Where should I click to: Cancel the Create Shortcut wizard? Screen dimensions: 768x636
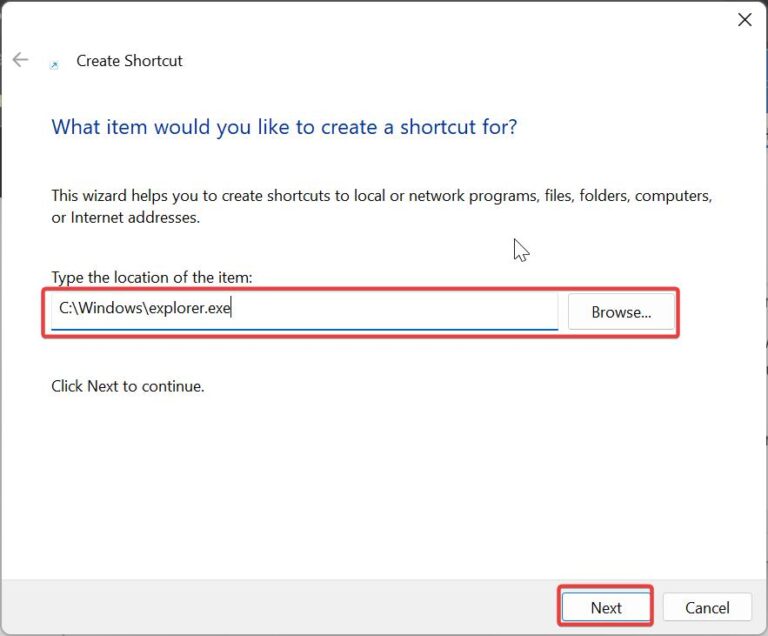pos(707,608)
